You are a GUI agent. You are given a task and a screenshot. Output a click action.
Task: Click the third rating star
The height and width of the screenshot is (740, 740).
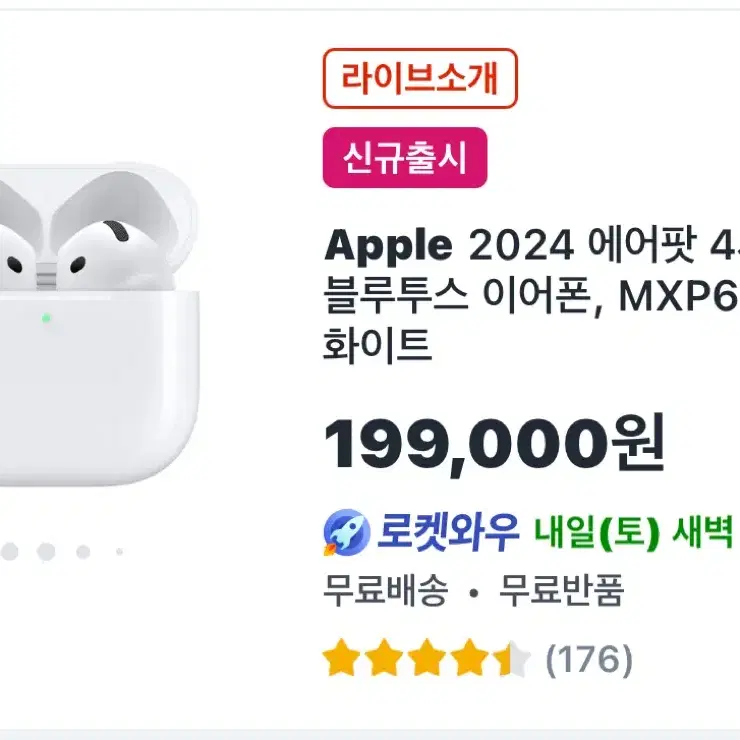tap(427, 658)
